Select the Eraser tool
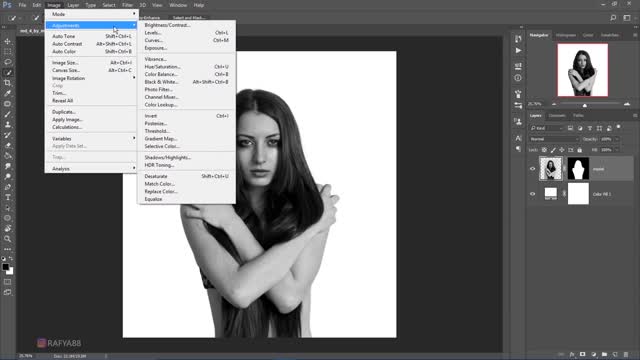The height and width of the screenshot is (360, 640). pos(7,145)
